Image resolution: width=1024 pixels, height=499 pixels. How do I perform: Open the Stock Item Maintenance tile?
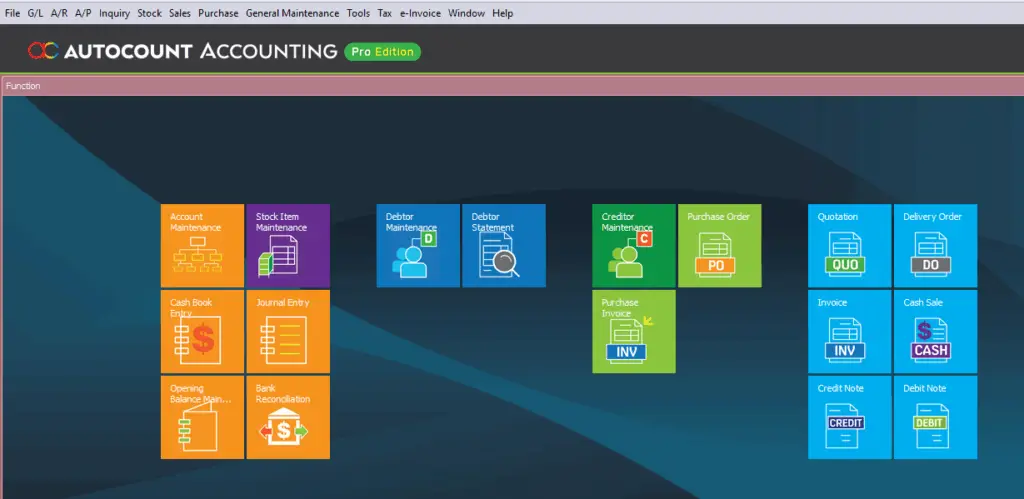coord(288,246)
